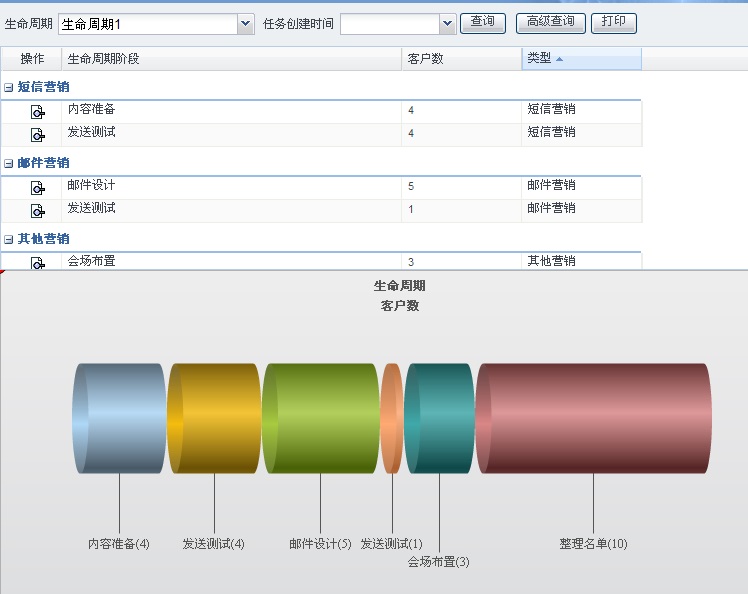Click the green 邮件设计 cylinder segment
This screenshot has height=594, width=748.
321,418
